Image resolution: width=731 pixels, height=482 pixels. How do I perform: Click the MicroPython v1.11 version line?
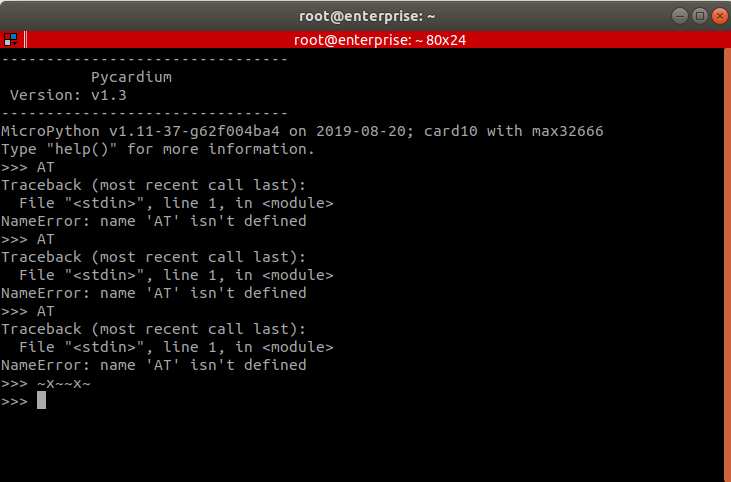click(302, 131)
